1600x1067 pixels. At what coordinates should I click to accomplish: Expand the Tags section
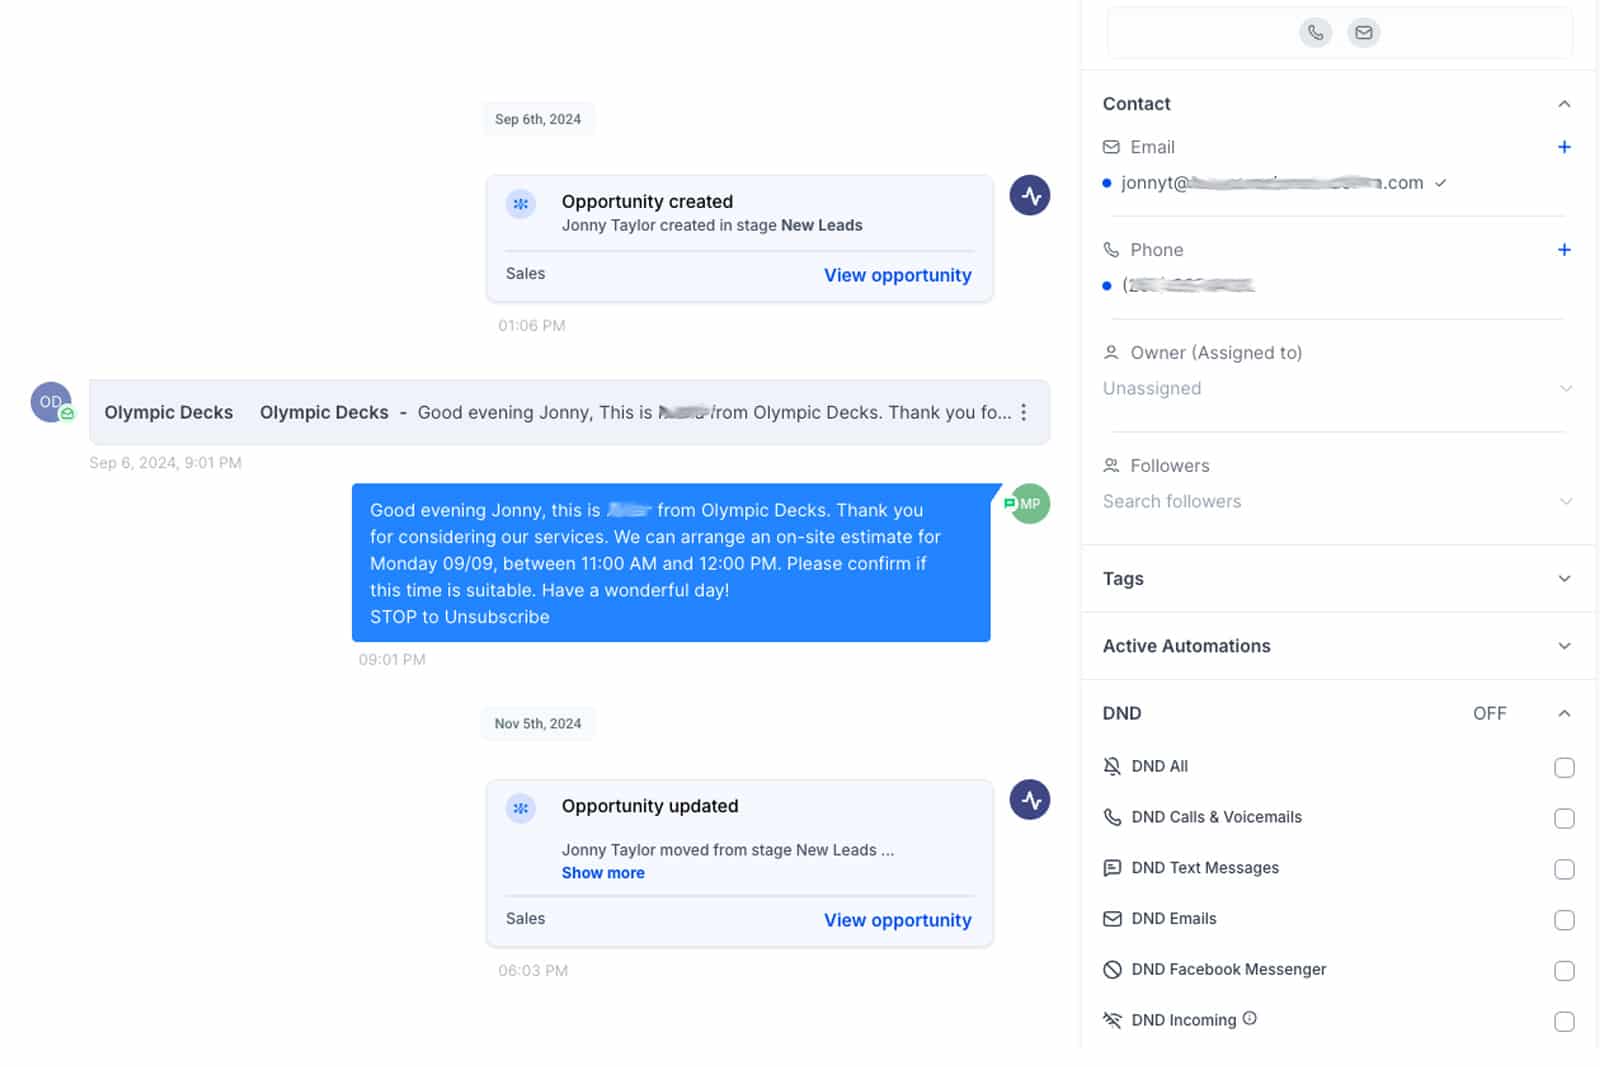coord(1564,579)
